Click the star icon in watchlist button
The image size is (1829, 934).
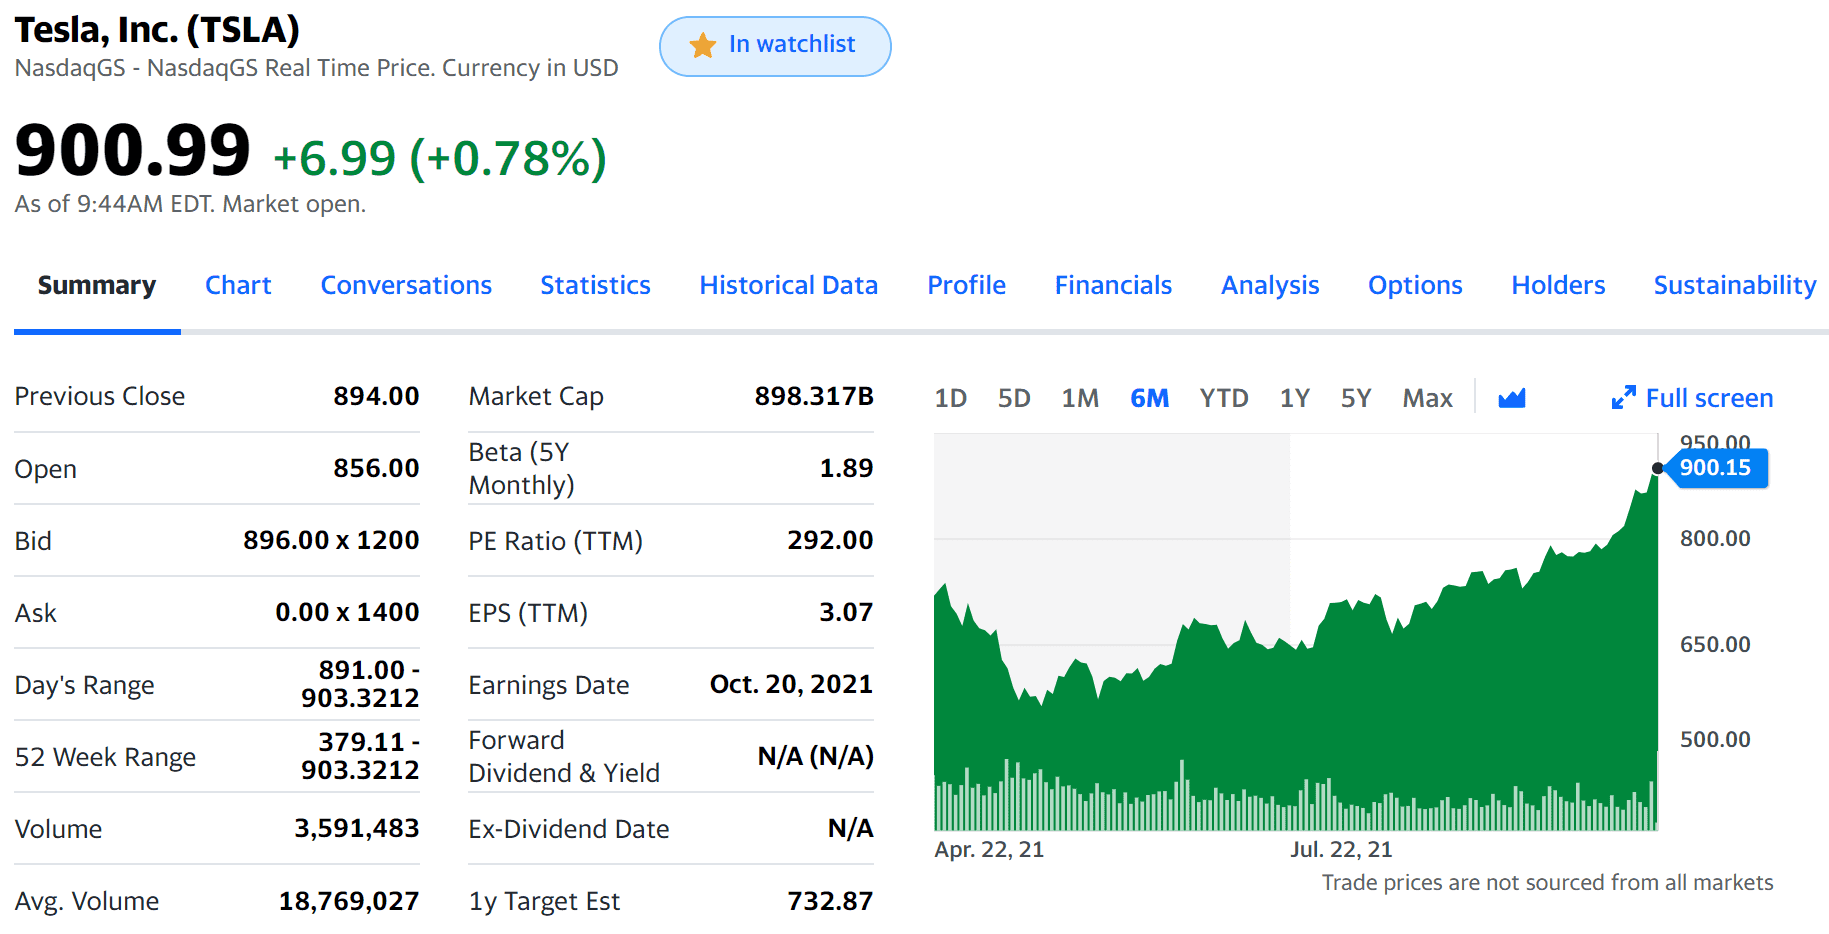[x=703, y=45]
